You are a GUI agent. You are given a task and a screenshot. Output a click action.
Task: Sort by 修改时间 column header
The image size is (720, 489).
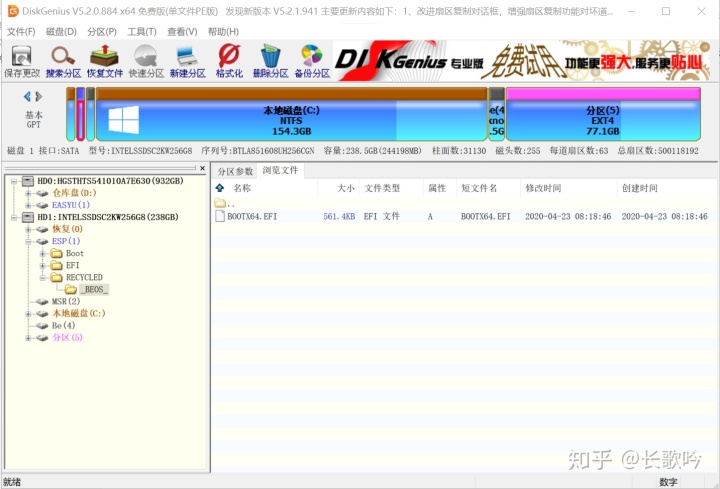click(543, 188)
